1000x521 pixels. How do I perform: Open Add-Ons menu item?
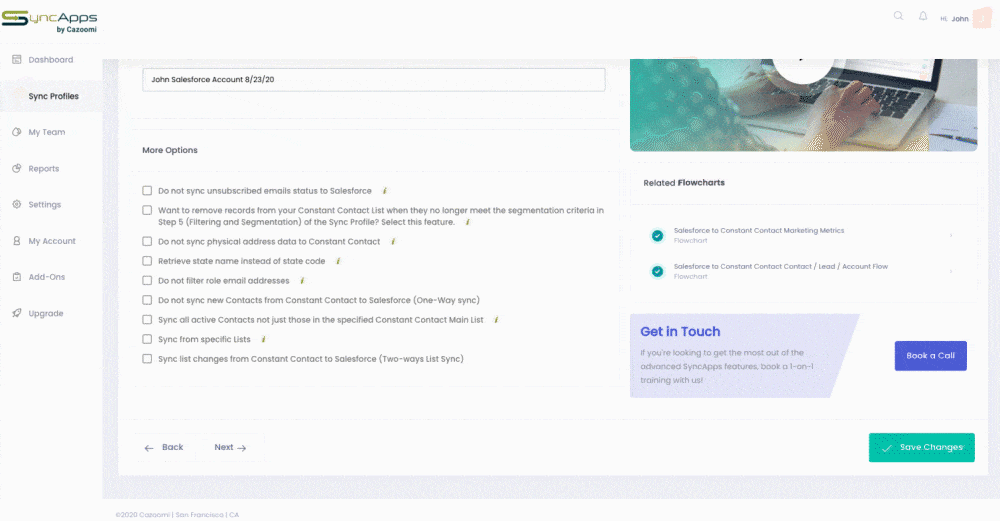(x=47, y=277)
